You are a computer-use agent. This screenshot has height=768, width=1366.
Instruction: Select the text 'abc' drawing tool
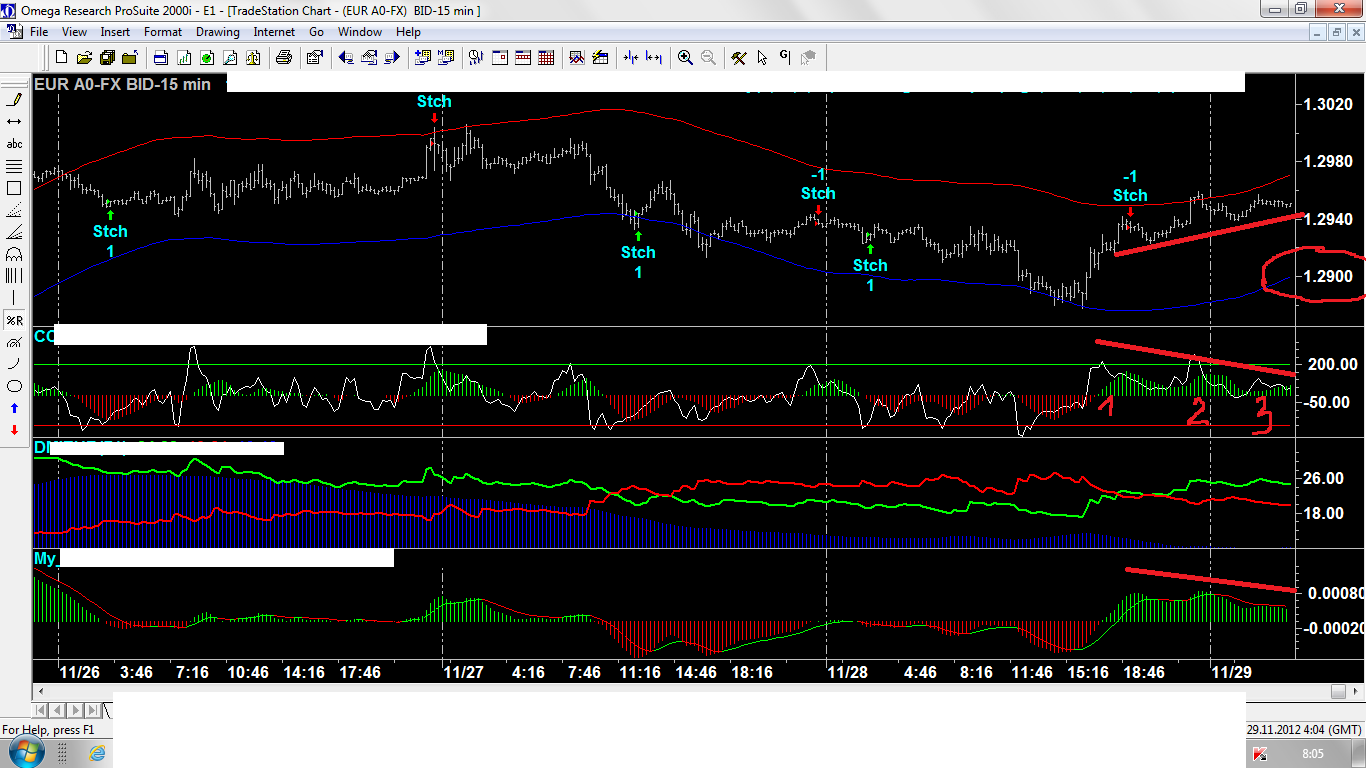tap(14, 144)
